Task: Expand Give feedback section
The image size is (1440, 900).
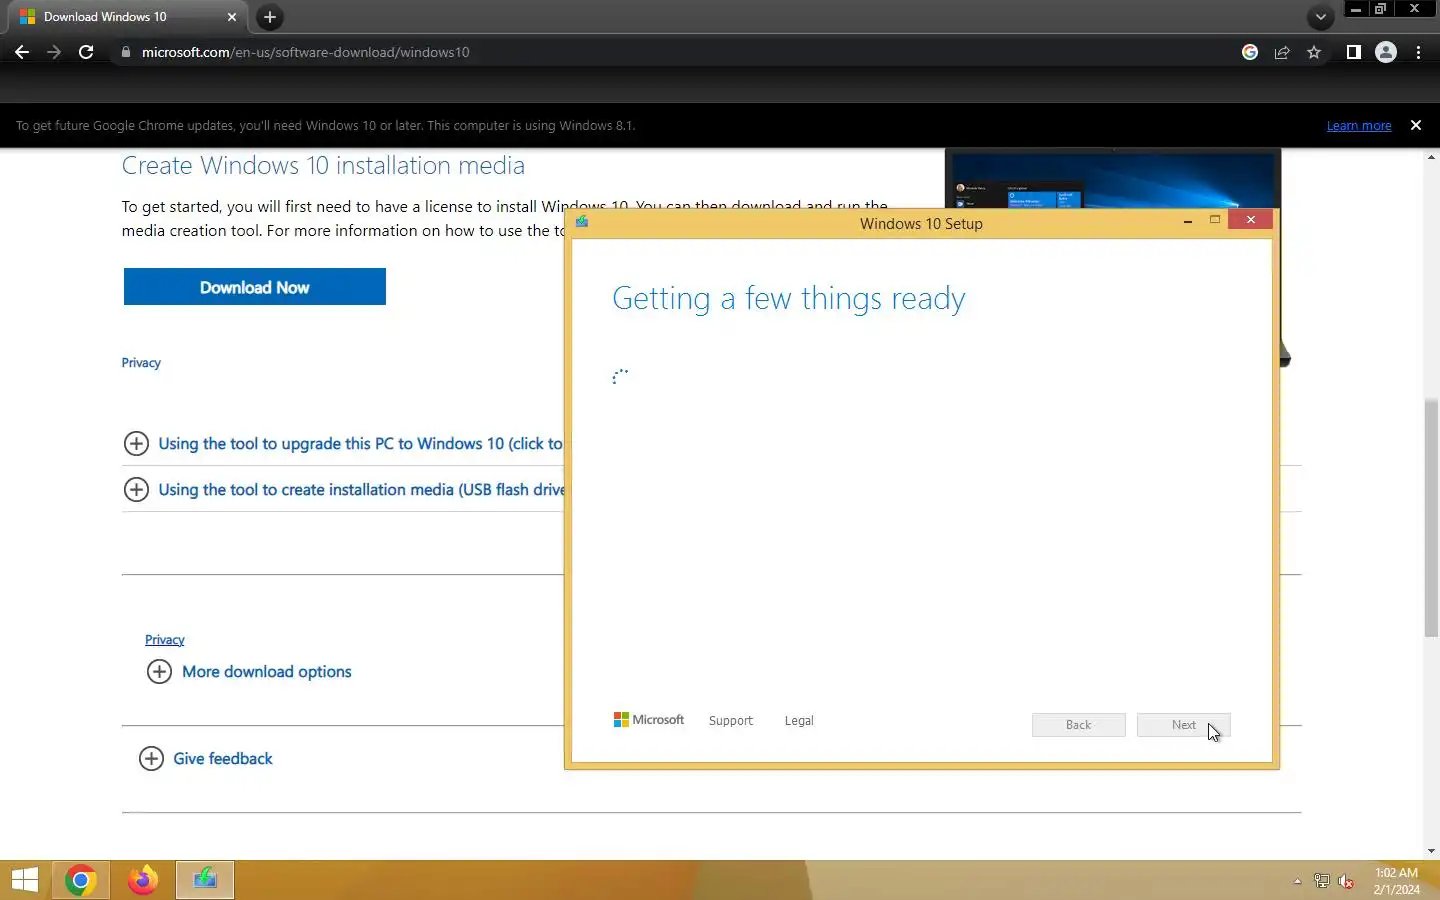Action: tap(206, 758)
